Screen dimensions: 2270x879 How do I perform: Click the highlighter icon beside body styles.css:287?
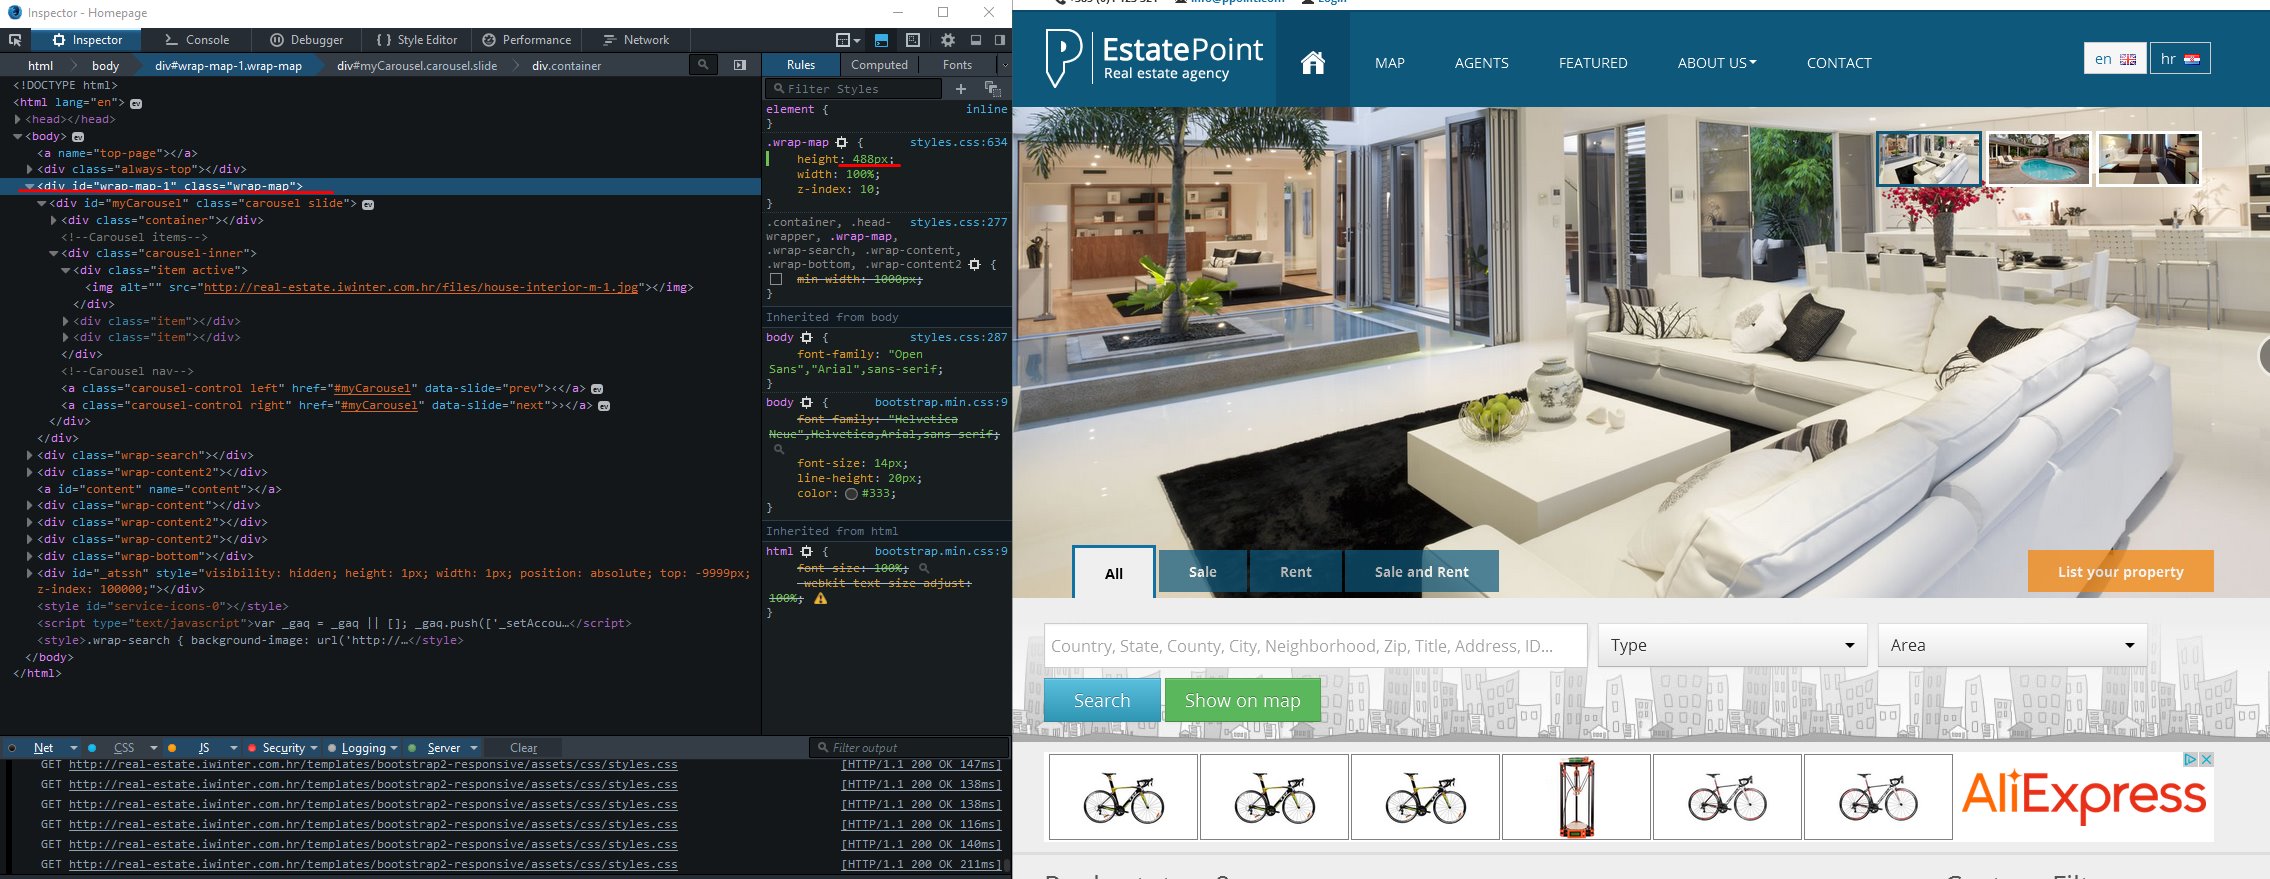[x=806, y=338]
